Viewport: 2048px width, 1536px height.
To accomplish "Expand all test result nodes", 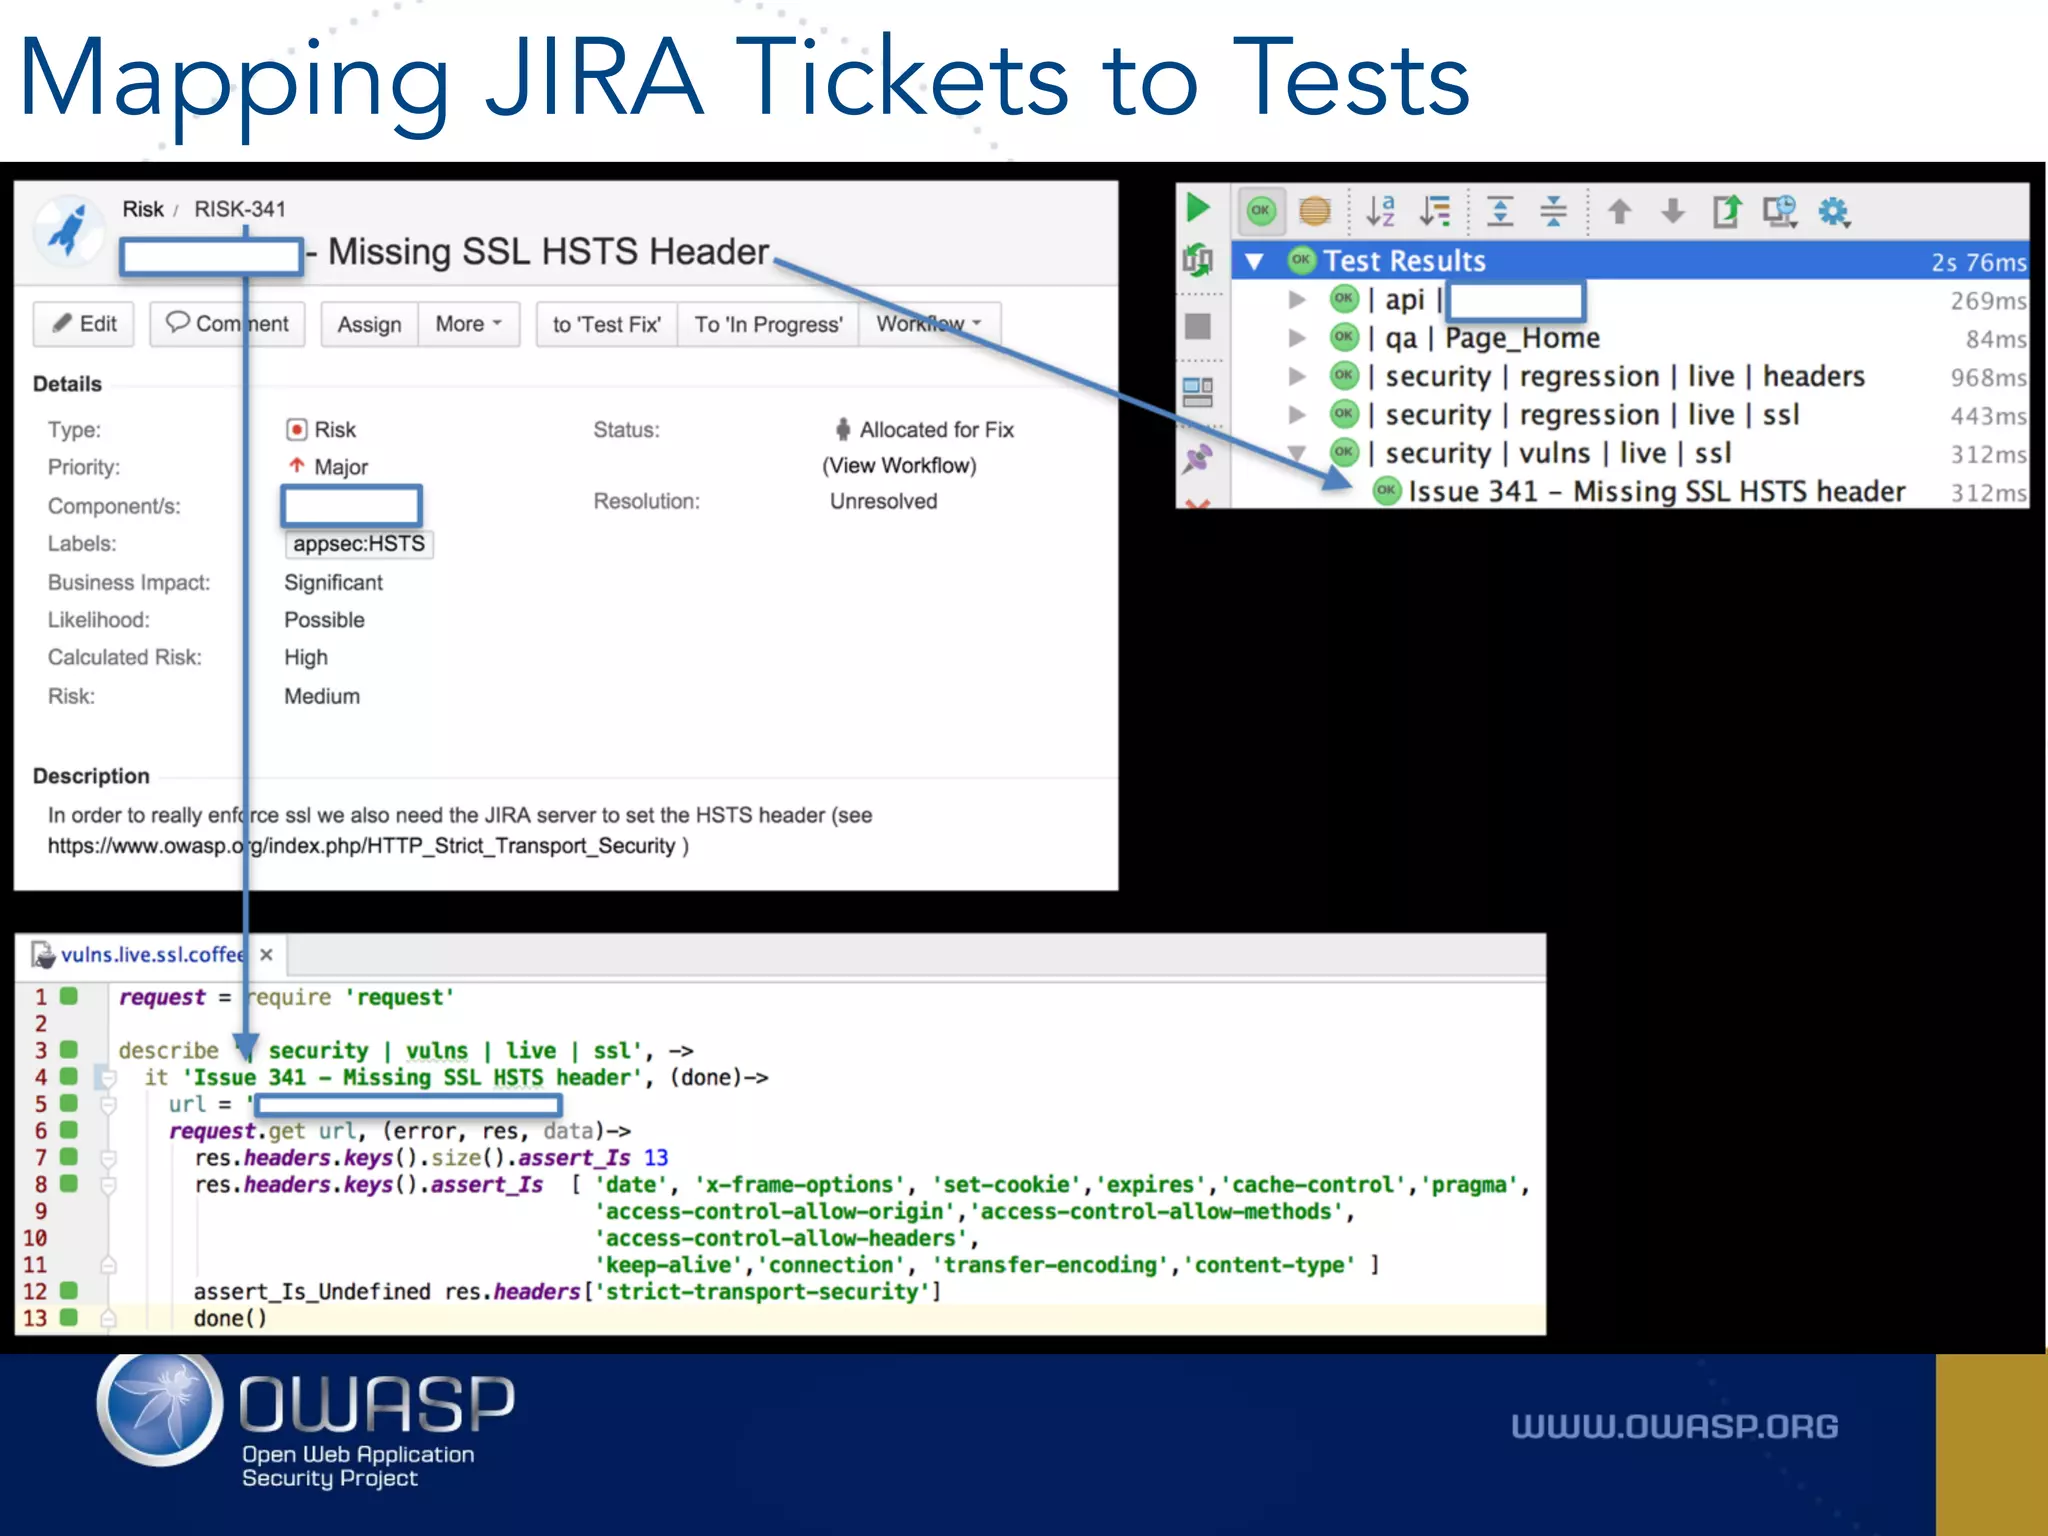I will [x=1500, y=211].
